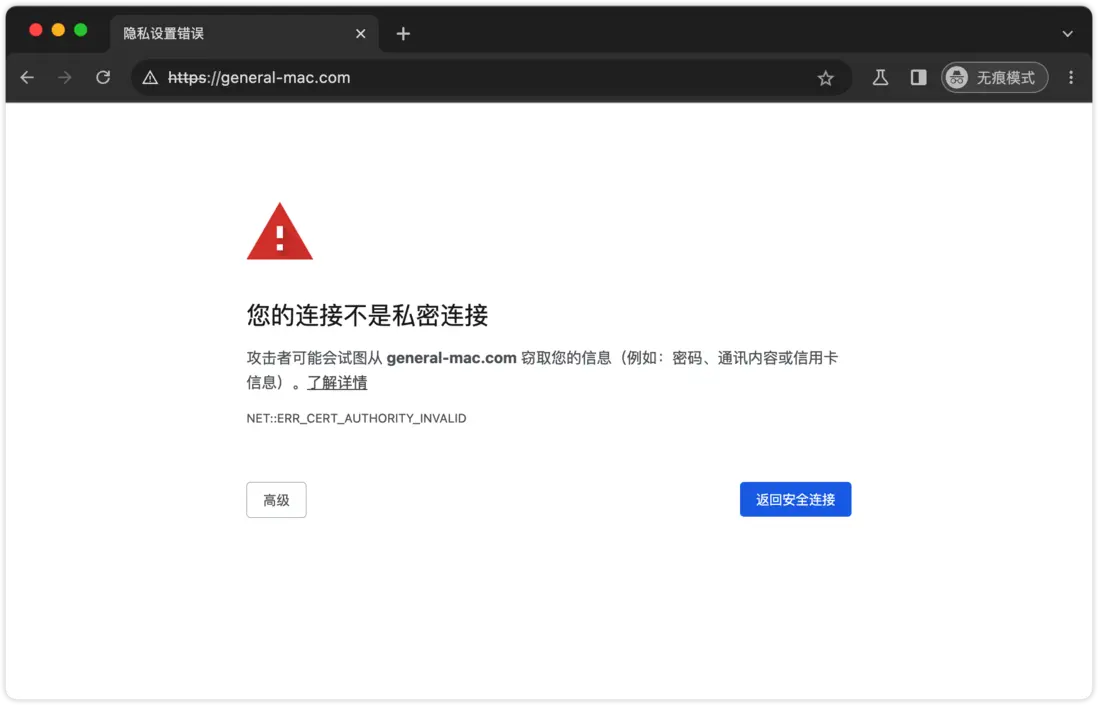Open the not-secure warning triangle in address bar
The width and height of the screenshot is (1098, 705).
[x=150, y=78]
